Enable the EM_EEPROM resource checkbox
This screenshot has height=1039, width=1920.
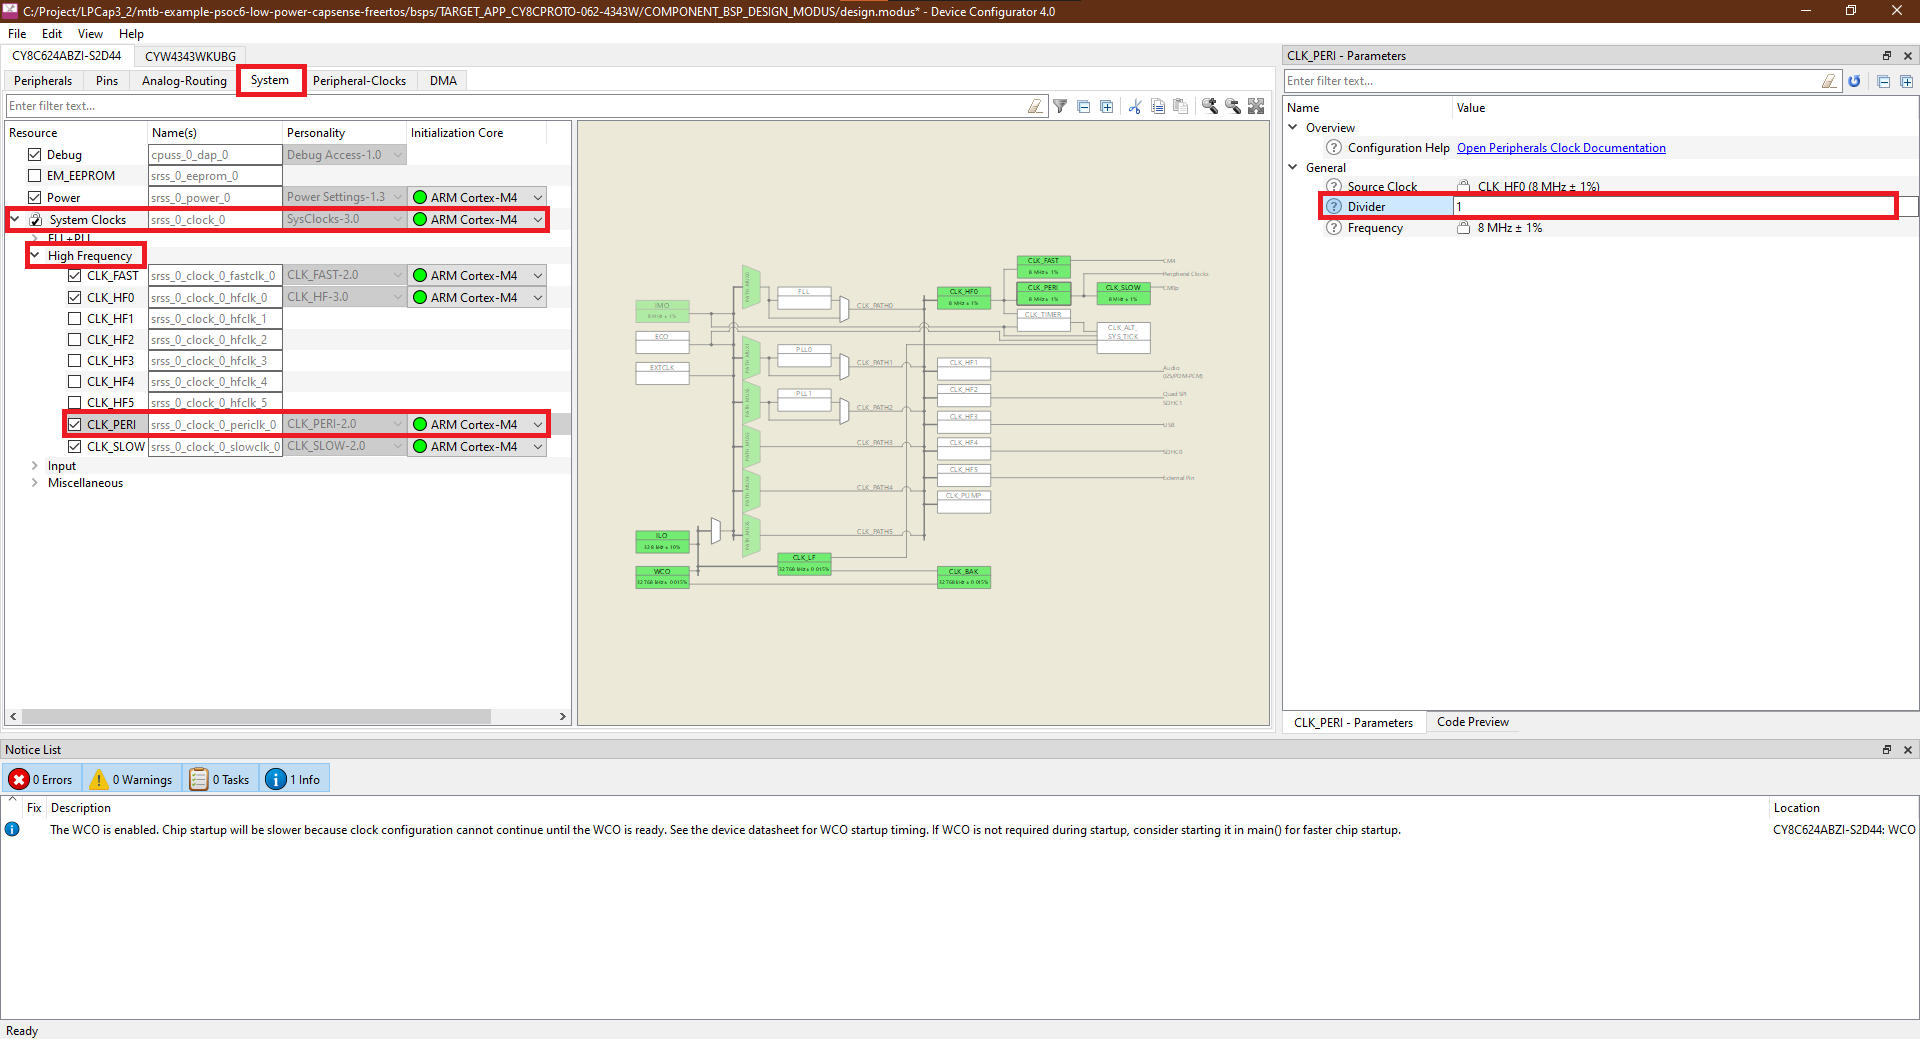(x=35, y=176)
